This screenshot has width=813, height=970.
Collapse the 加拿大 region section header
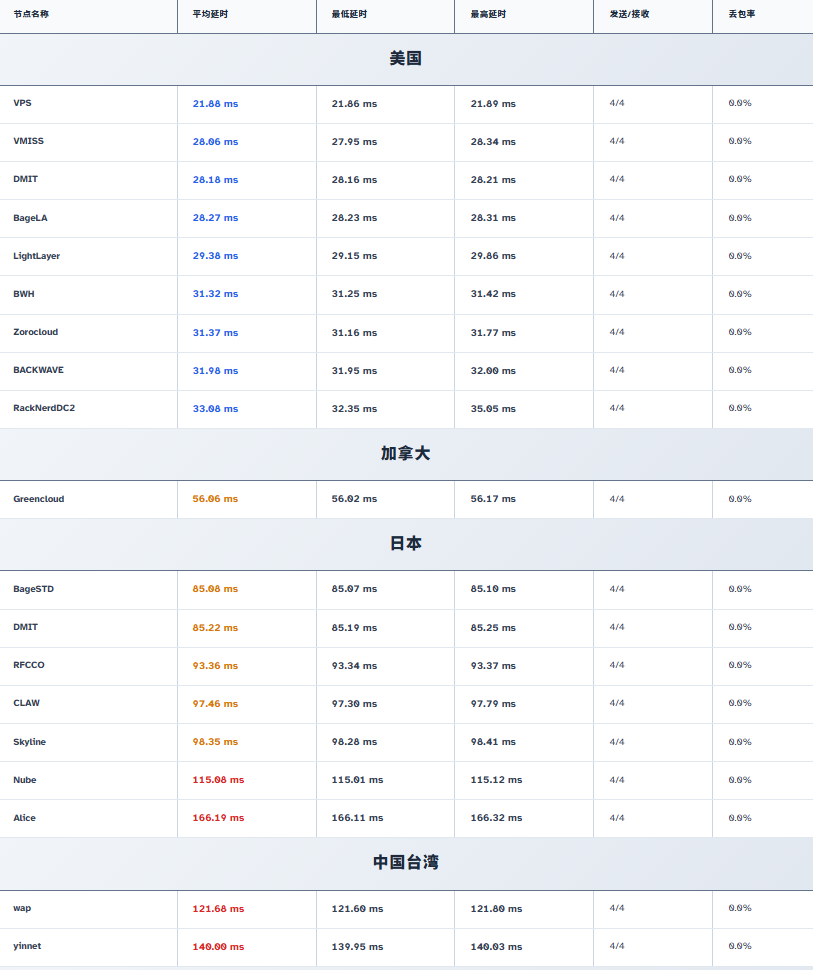point(406,454)
